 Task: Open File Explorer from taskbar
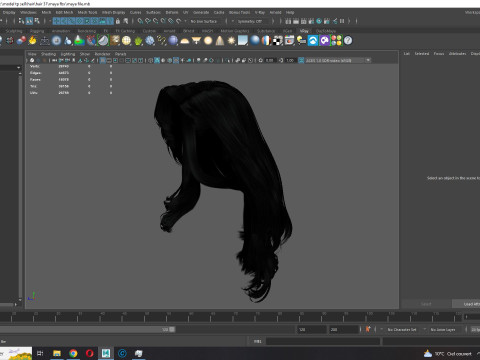(57, 353)
